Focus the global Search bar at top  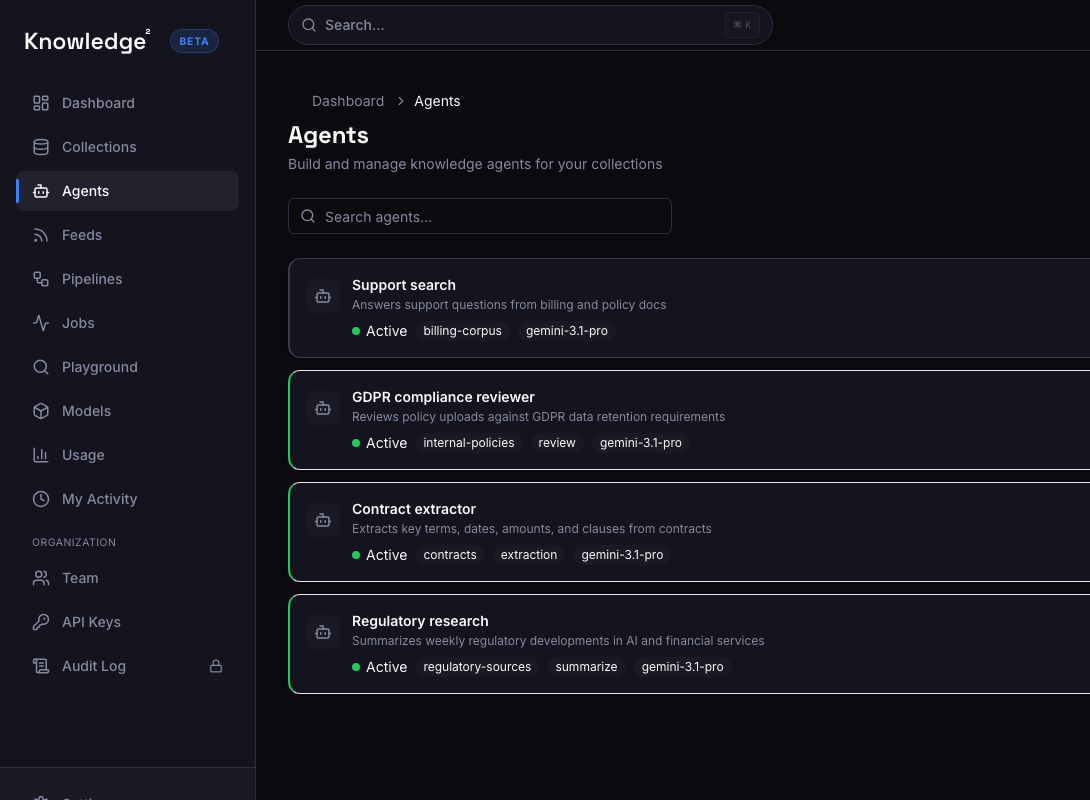pos(530,25)
